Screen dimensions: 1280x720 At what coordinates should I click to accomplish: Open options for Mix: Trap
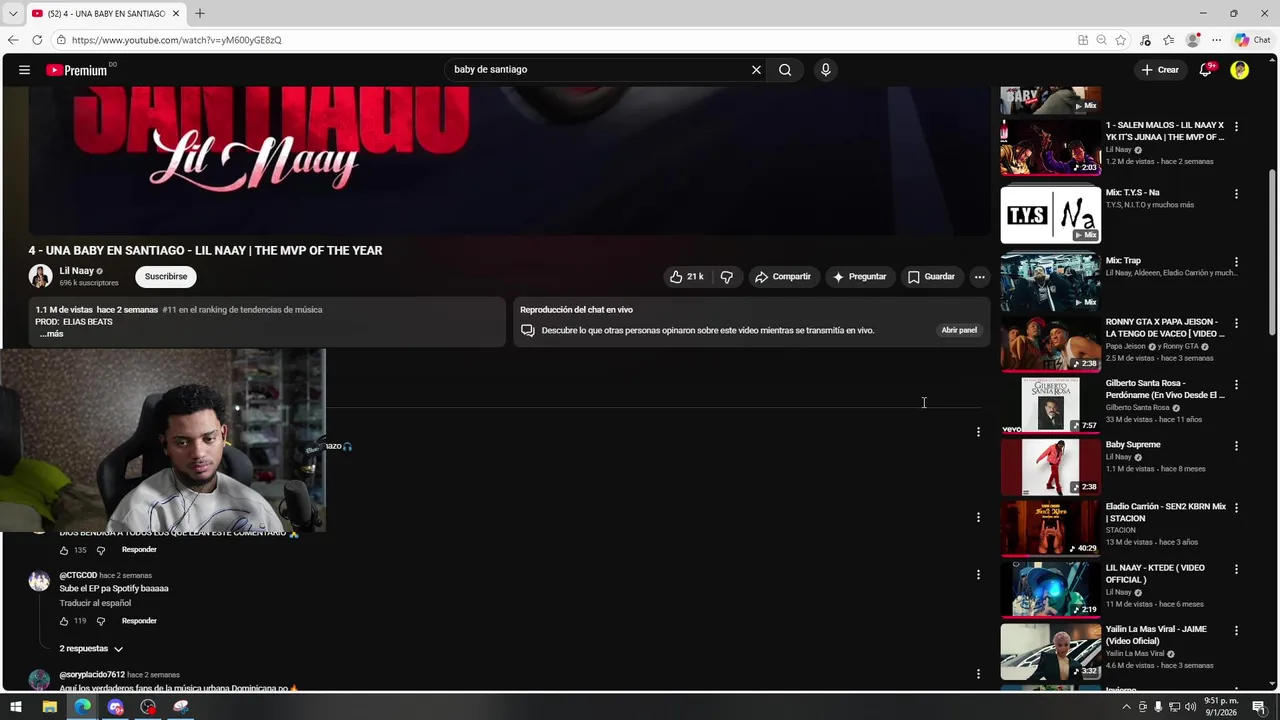click(x=1236, y=261)
